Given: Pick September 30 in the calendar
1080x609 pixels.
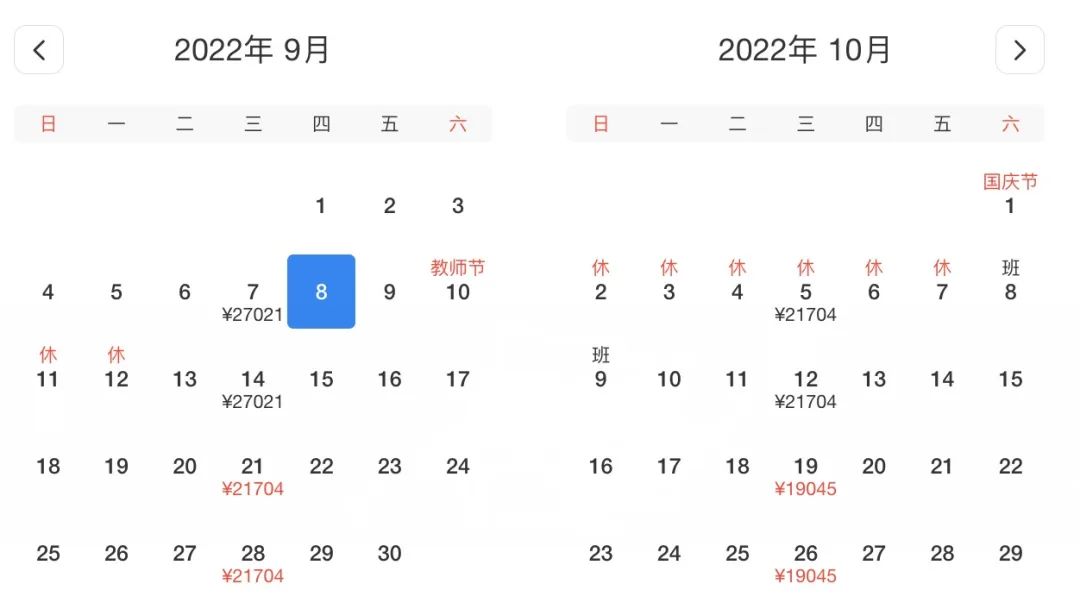Looking at the screenshot, I should pos(389,553).
